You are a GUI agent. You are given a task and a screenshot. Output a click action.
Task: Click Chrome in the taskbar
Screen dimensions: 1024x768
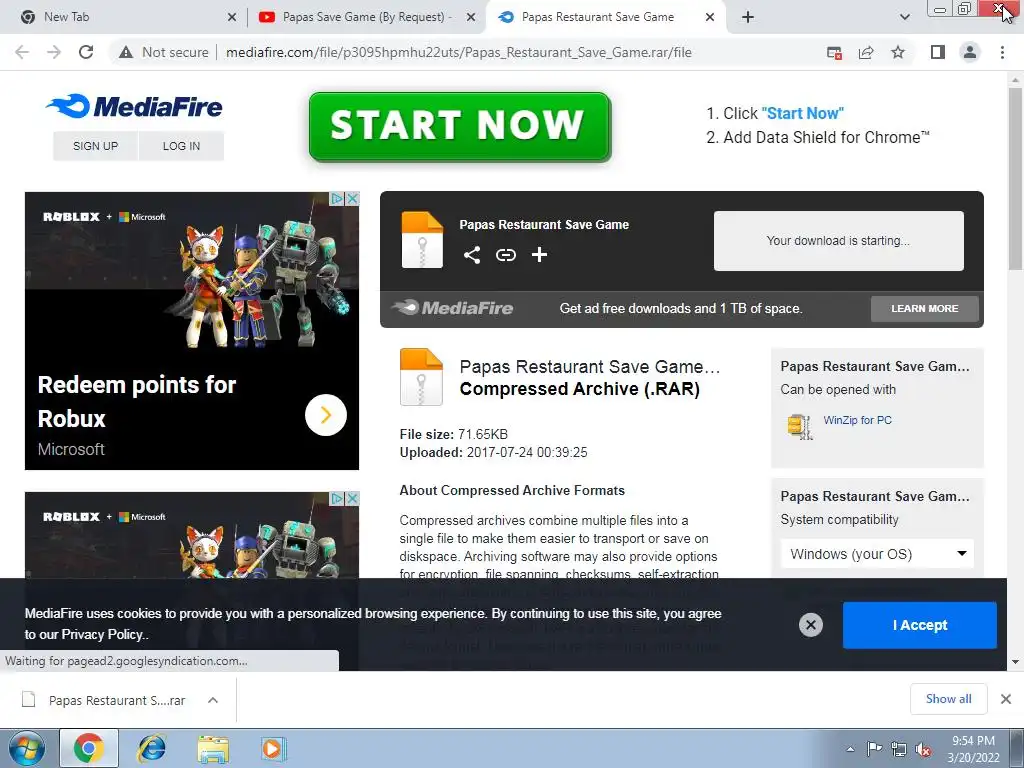click(x=89, y=748)
